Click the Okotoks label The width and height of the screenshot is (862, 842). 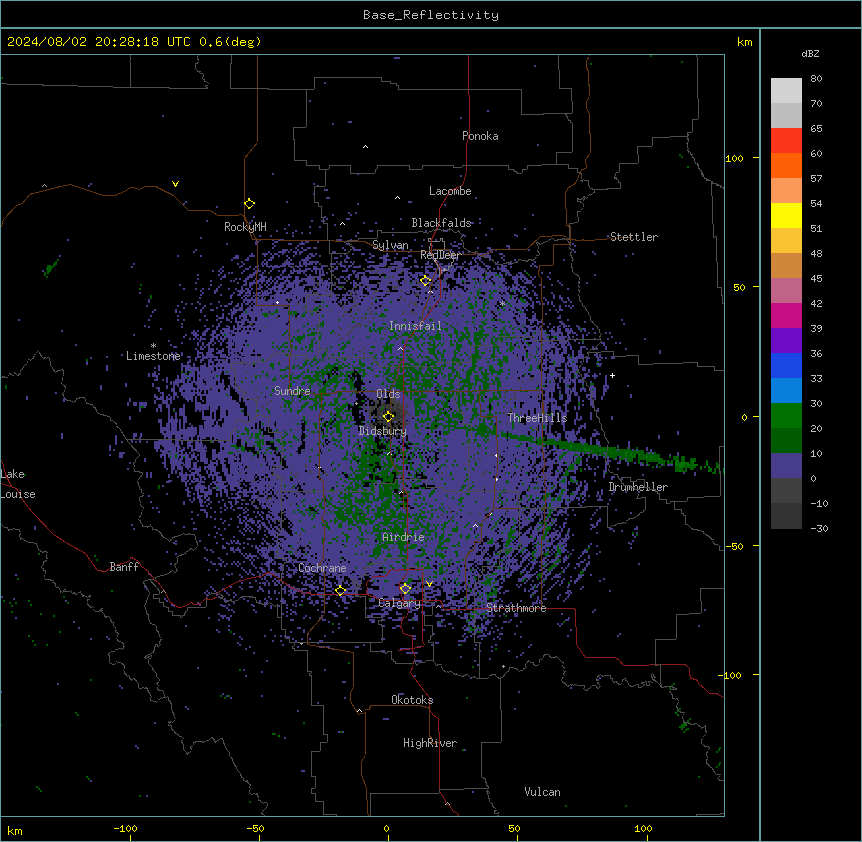click(x=412, y=700)
